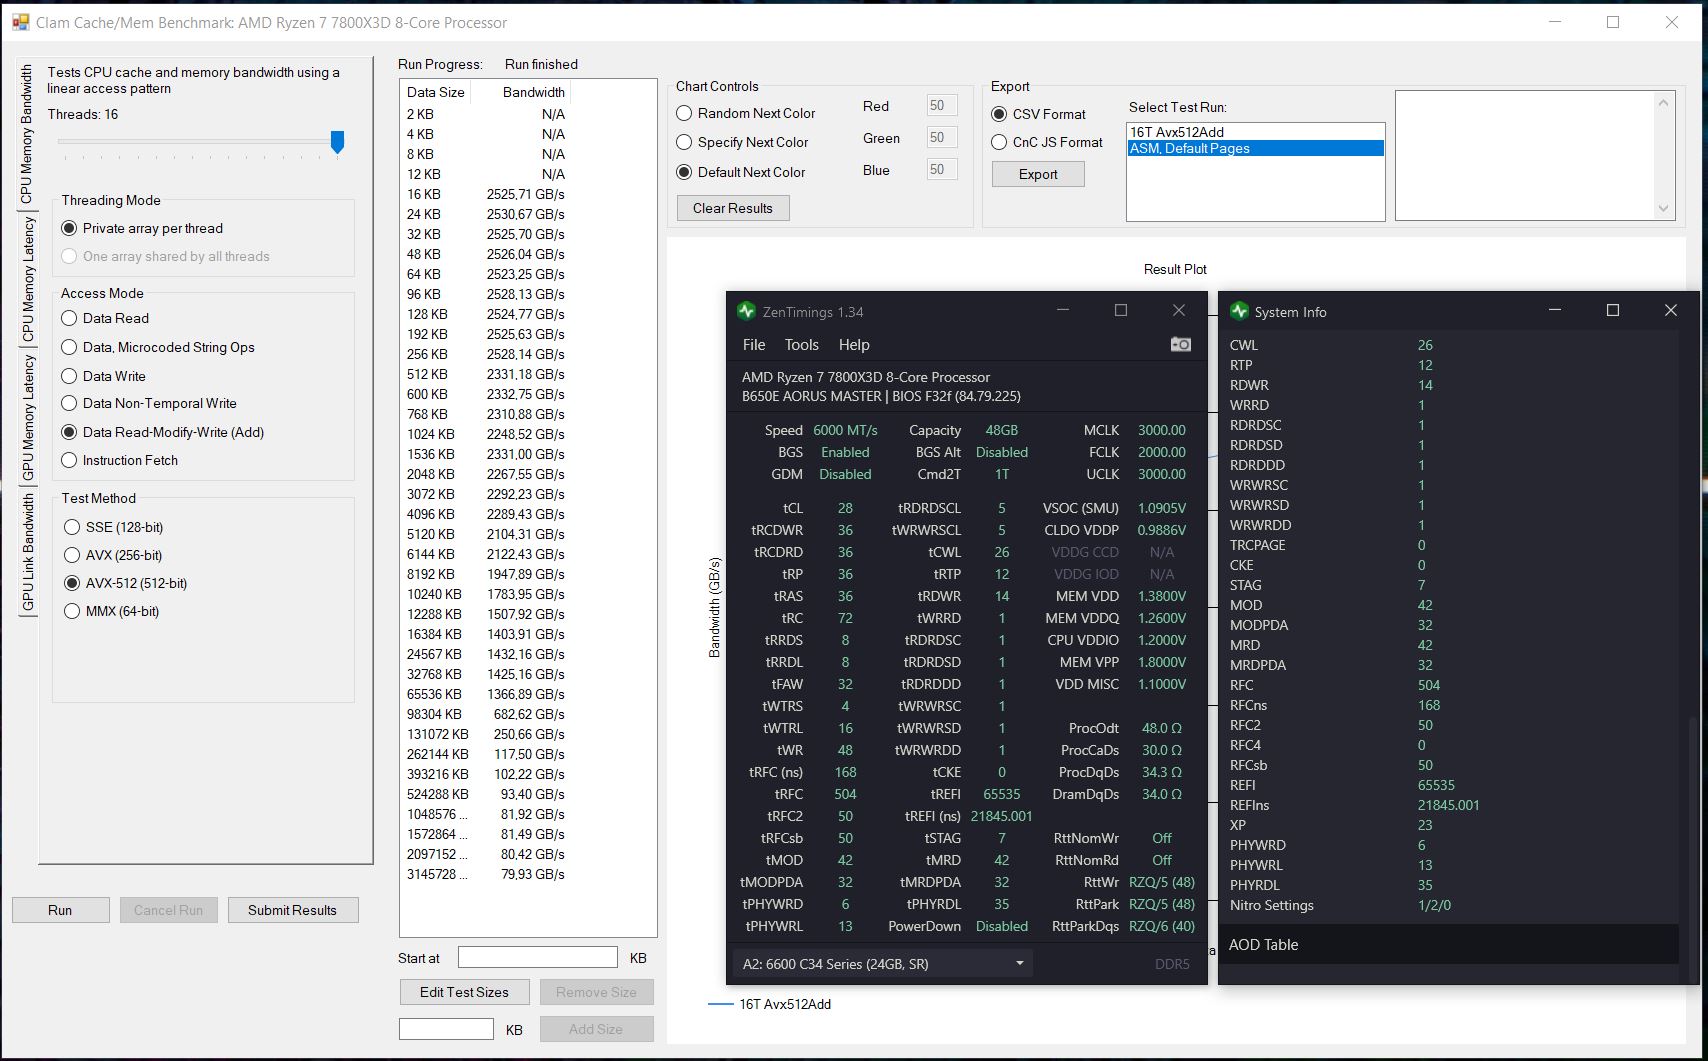1708x1061 pixels.
Task: Click the custom size KB input field
Action: pos(446,1029)
